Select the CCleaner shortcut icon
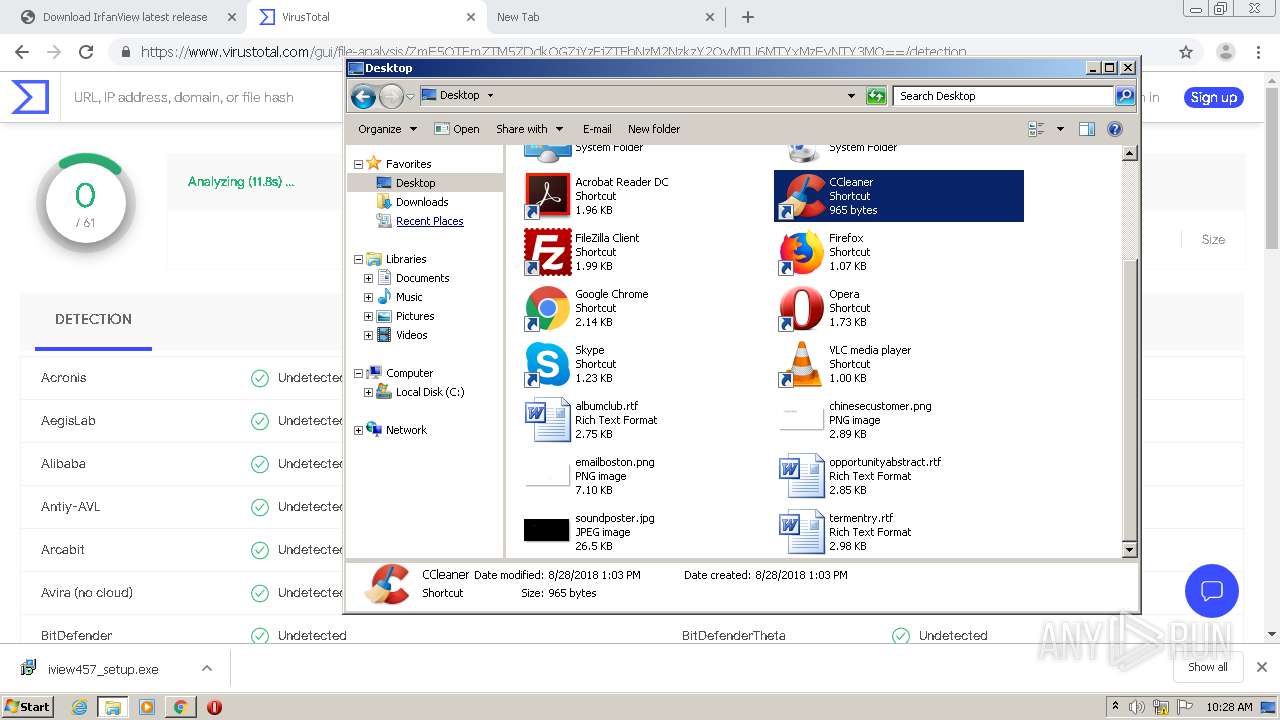The height and width of the screenshot is (720, 1280). [x=802, y=196]
